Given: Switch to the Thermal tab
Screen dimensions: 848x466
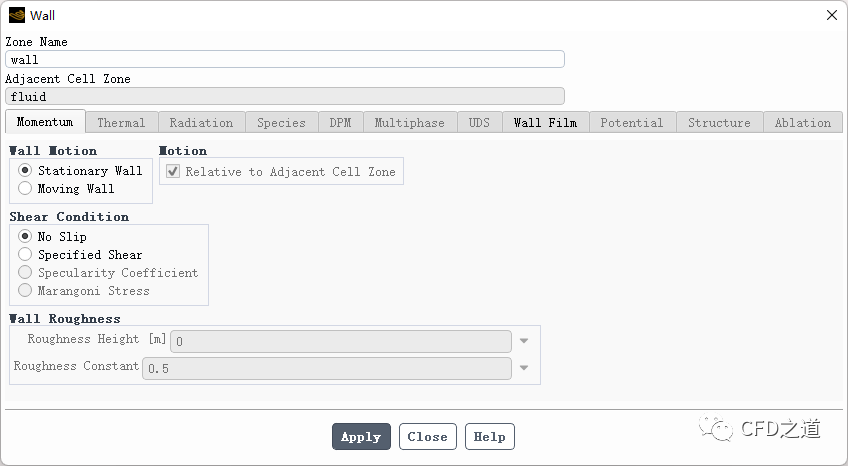Looking at the screenshot, I should coord(121,123).
